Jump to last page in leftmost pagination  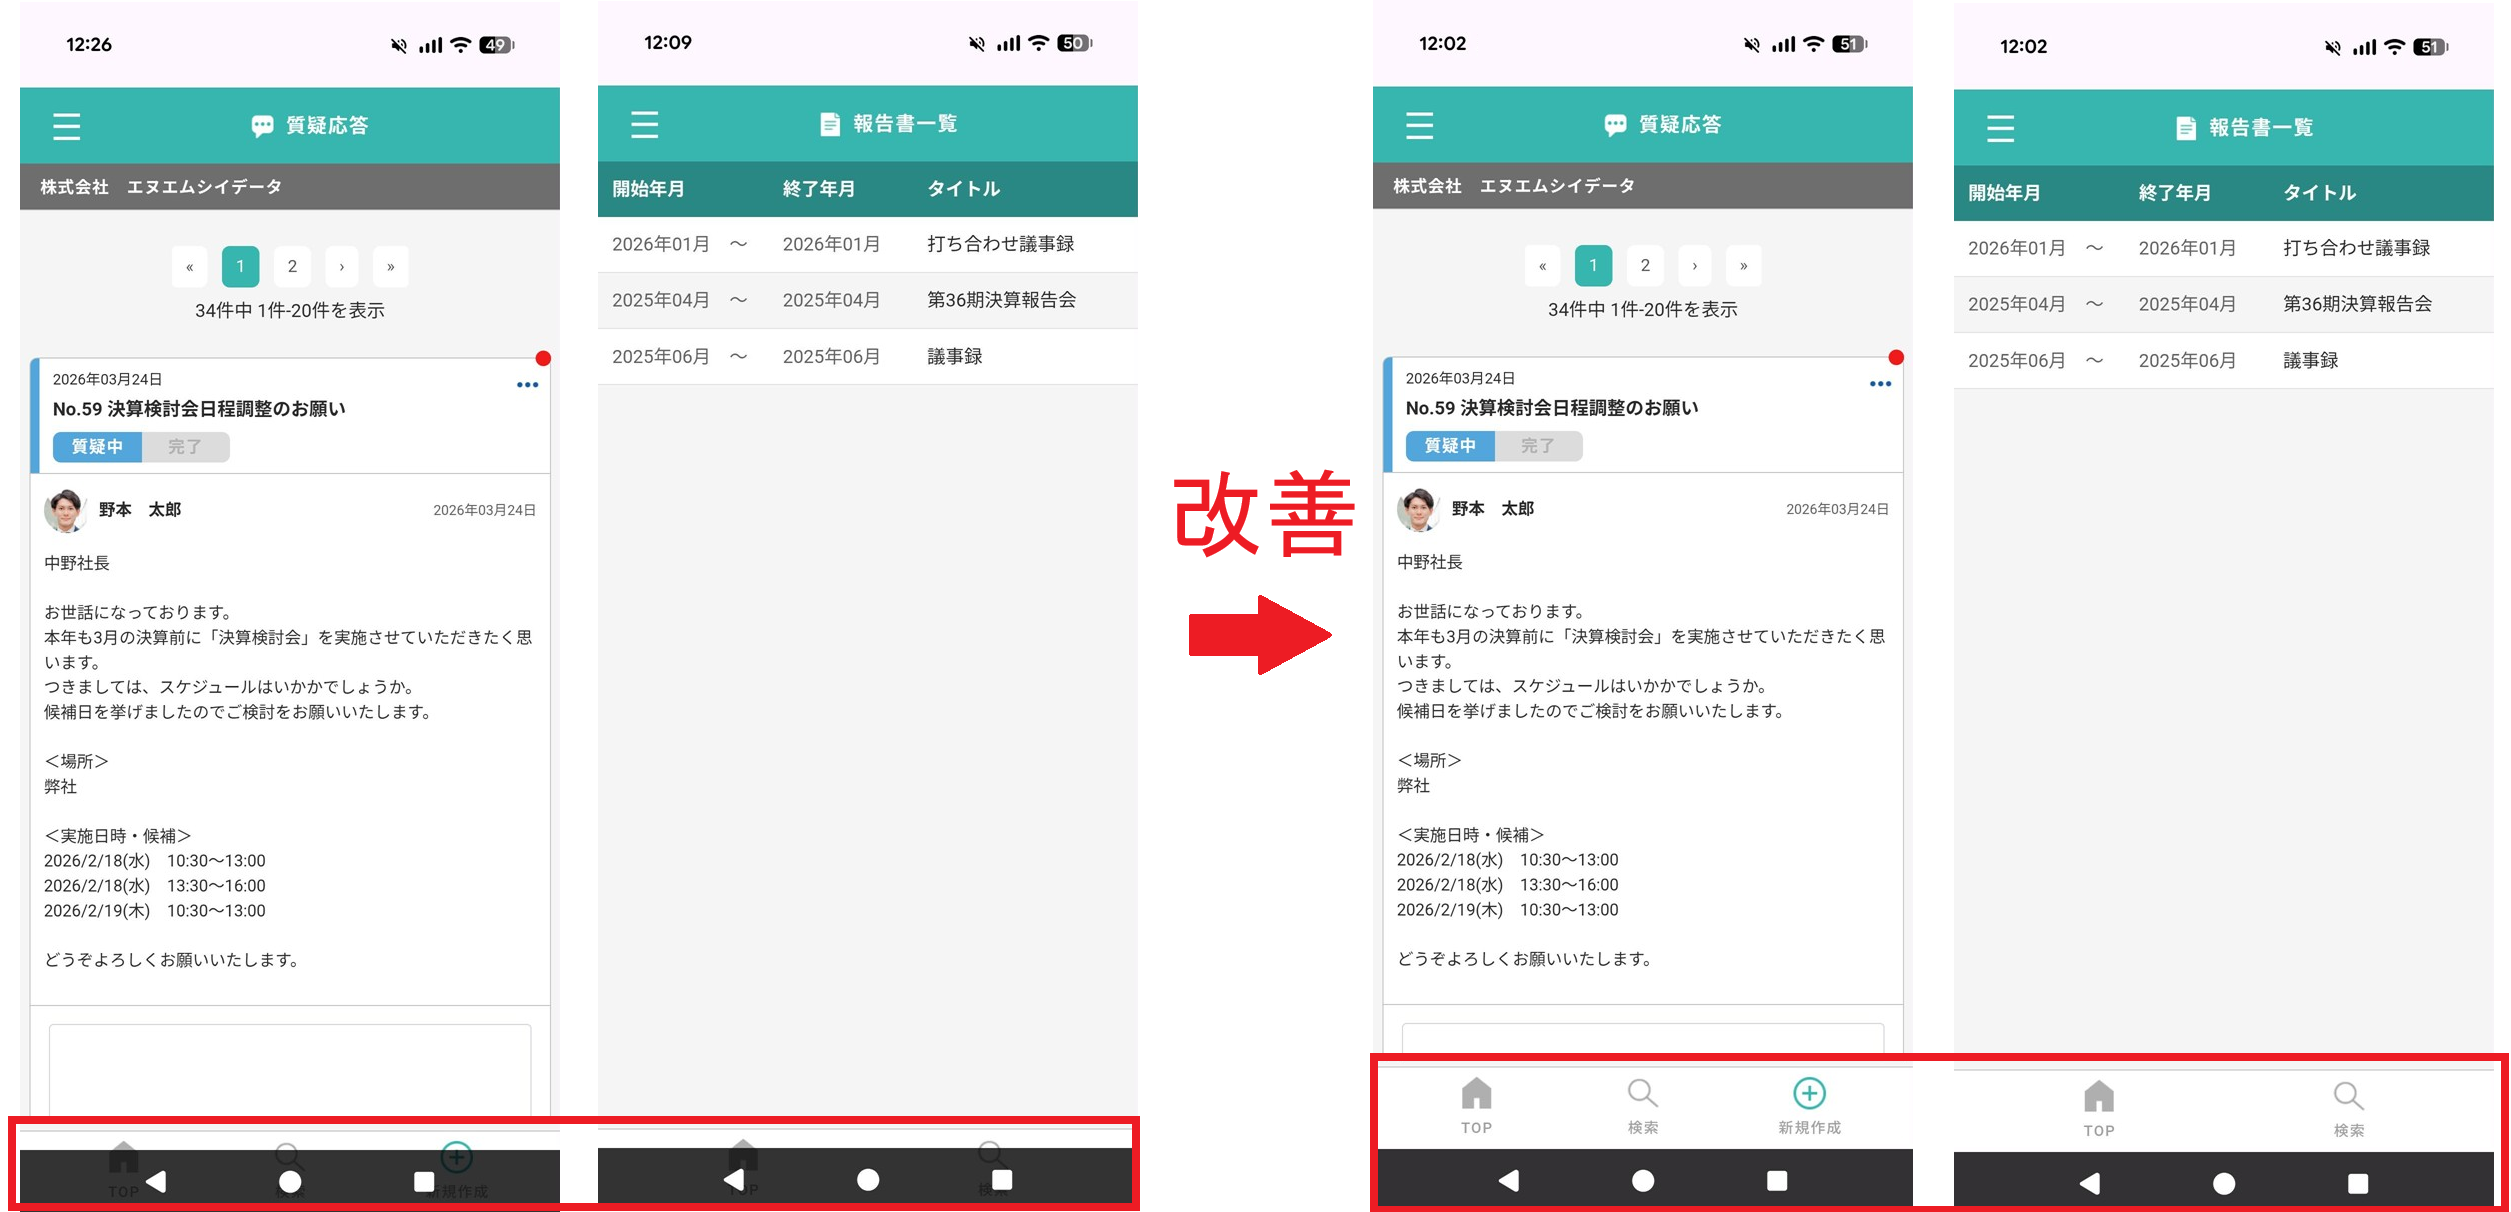click(391, 267)
